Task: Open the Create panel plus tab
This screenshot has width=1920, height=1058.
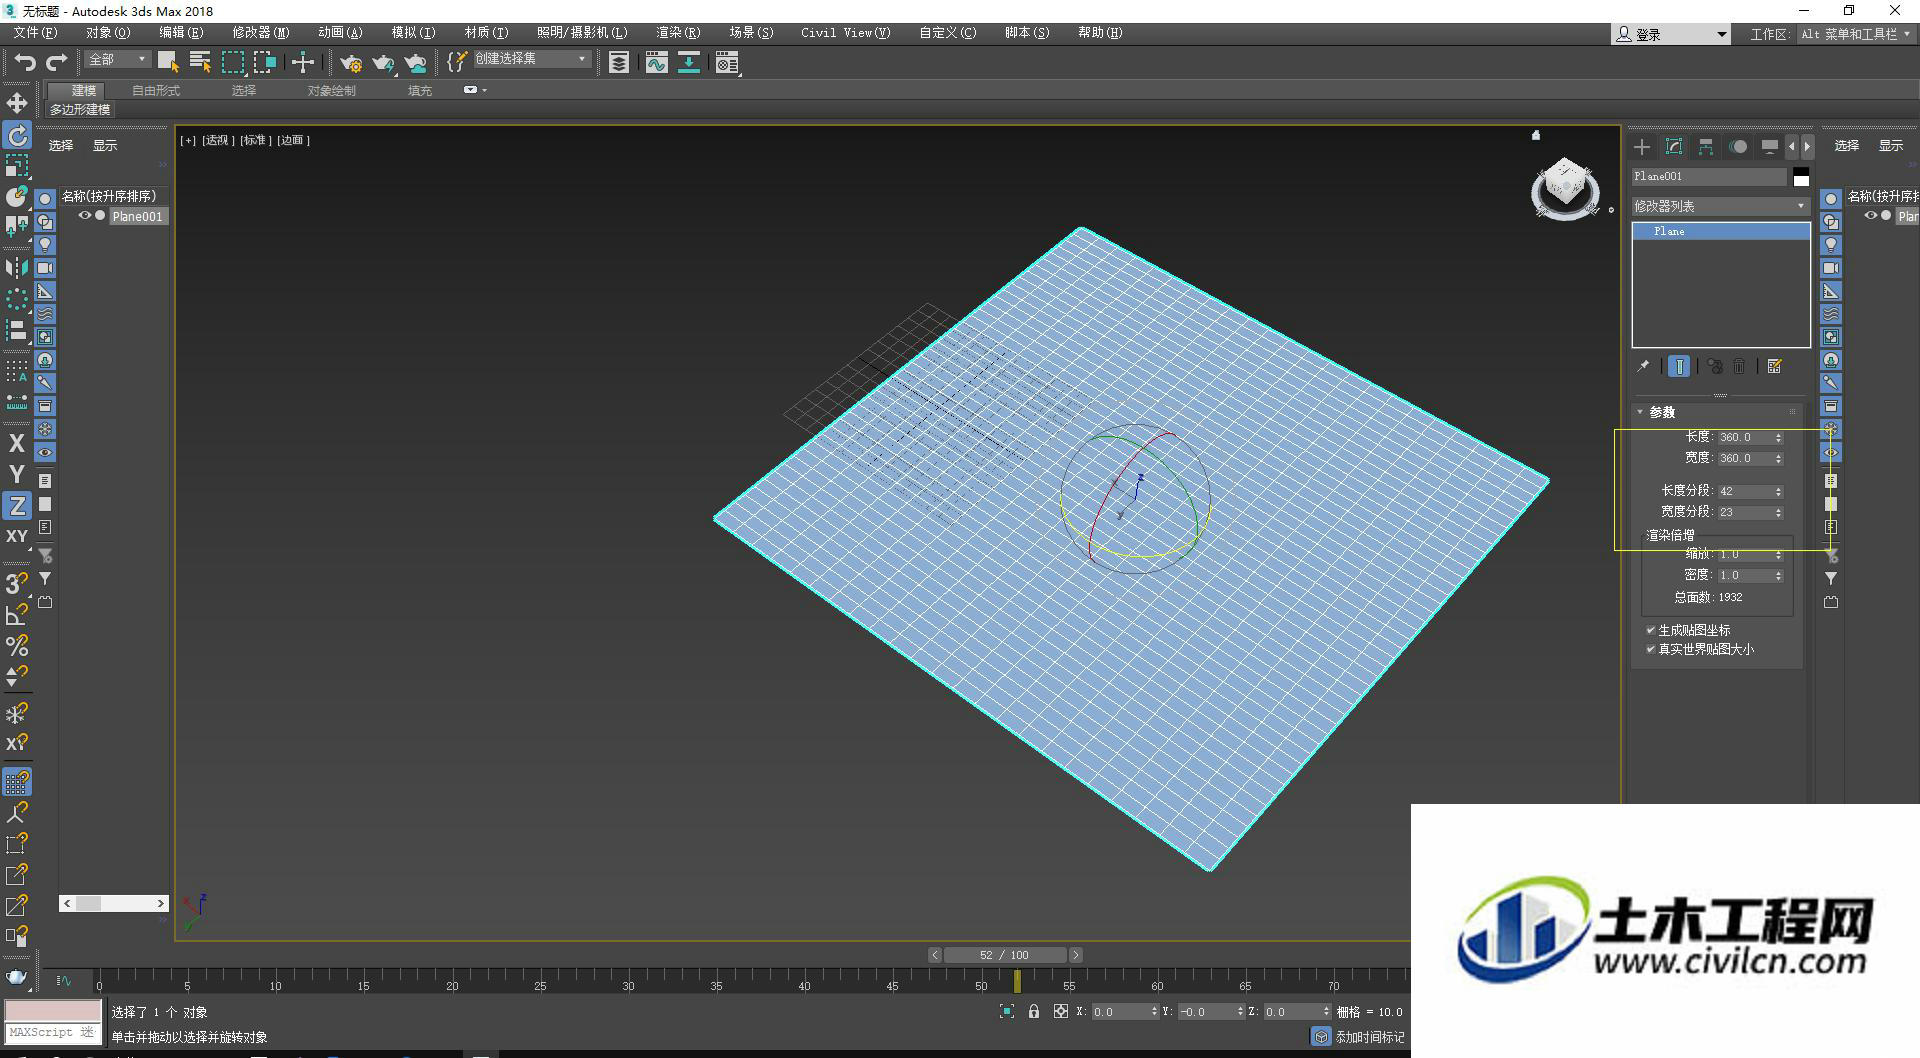Action: (1642, 147)
